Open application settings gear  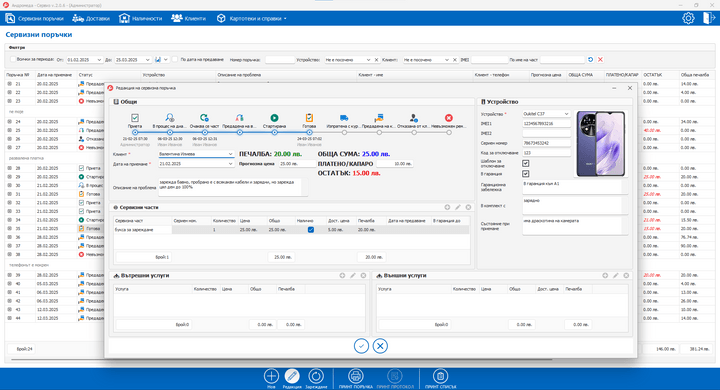(x=688, y=18)
